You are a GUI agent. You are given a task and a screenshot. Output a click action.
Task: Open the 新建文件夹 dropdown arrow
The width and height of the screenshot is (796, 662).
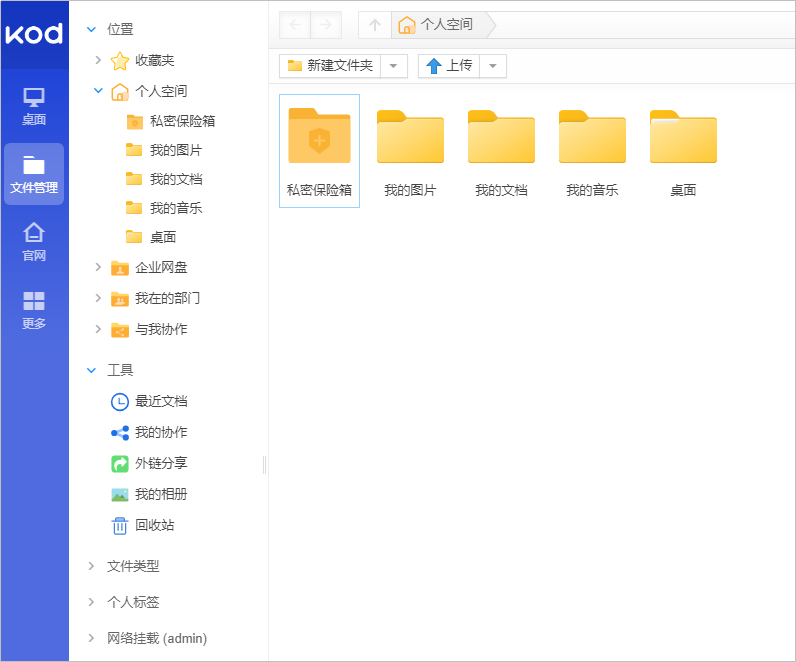click(393, 66)
